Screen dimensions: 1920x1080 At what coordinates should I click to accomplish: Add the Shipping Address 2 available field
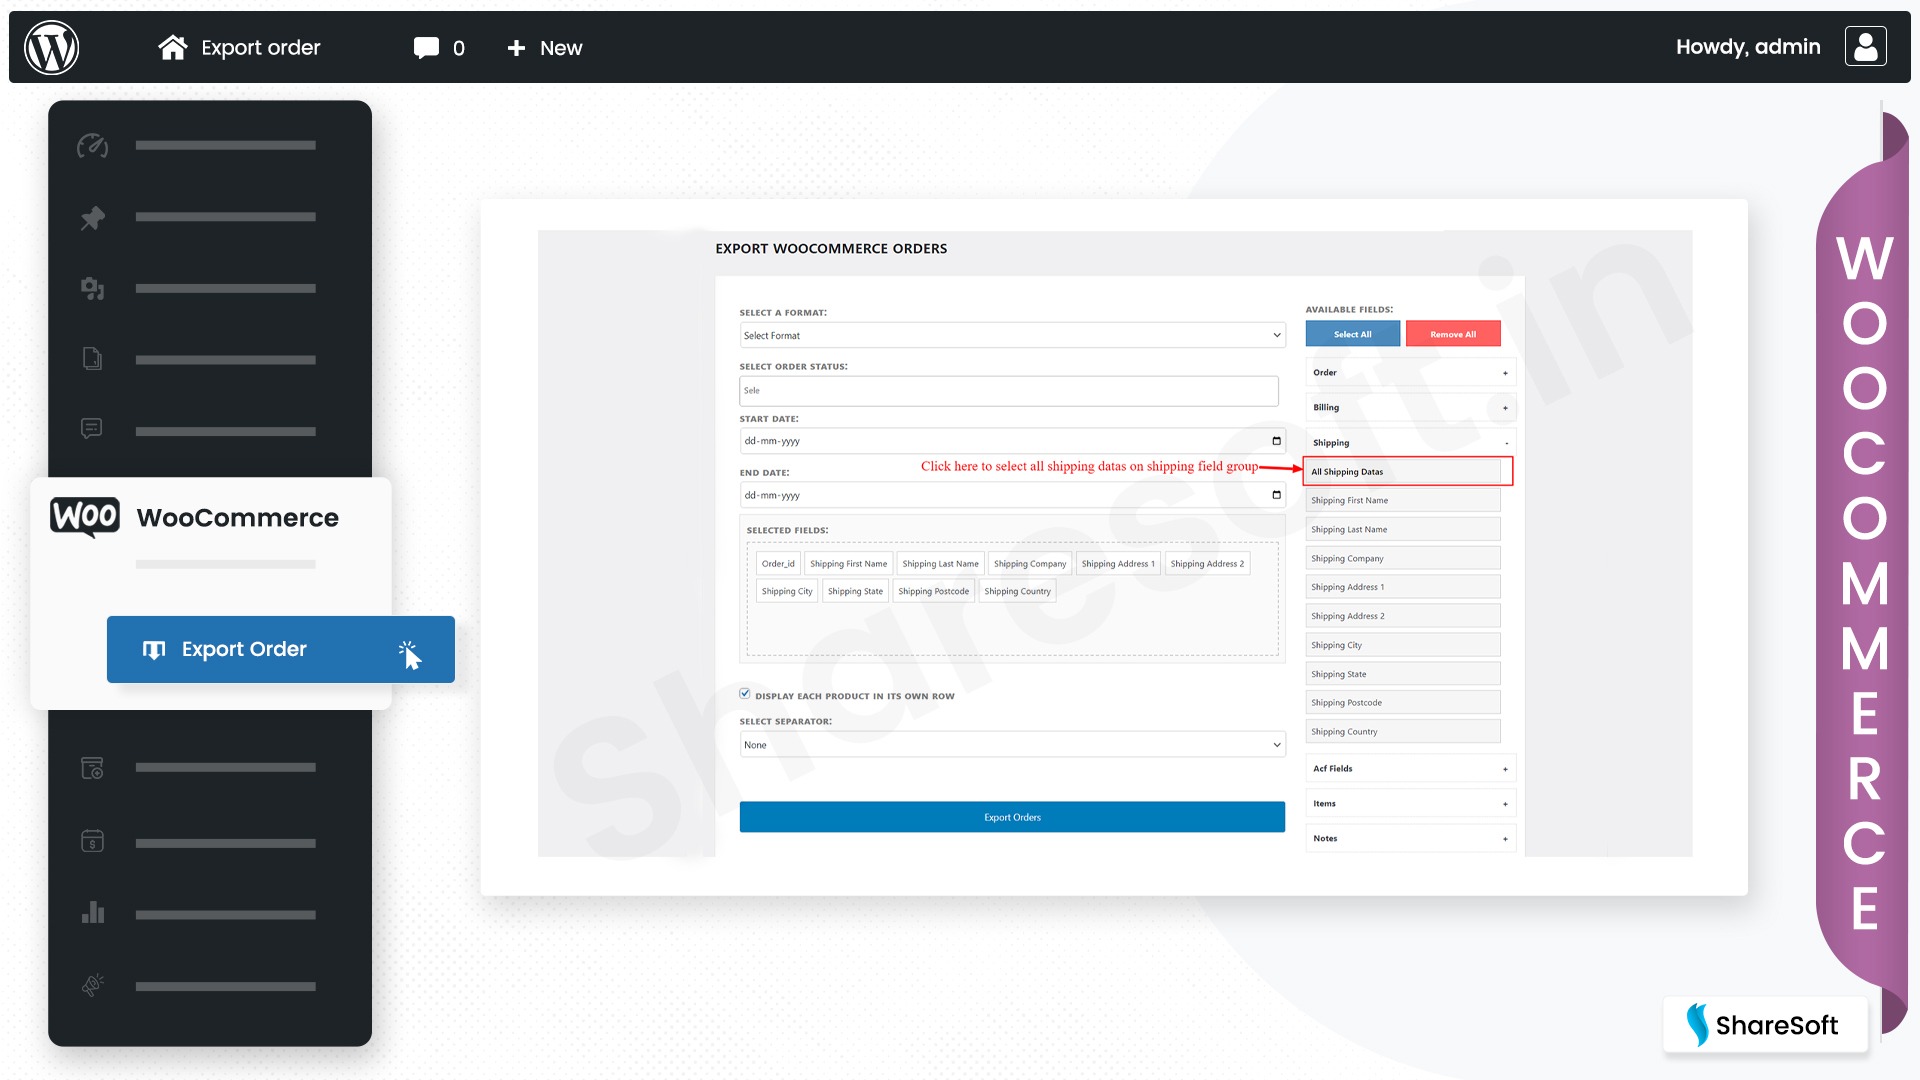pyautogui.click(x=1403, y=616)
